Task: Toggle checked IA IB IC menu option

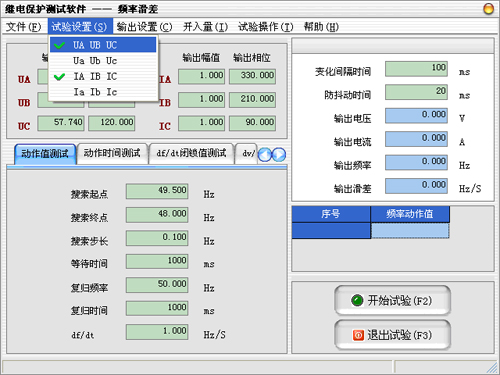Action: point(103,76)
